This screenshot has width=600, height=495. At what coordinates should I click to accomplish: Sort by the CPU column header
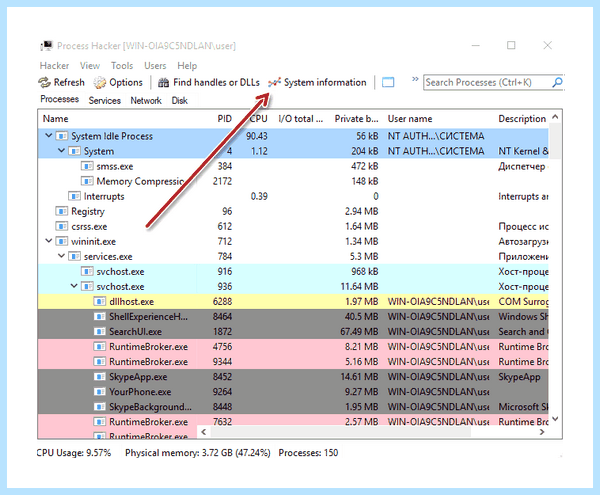259,119
